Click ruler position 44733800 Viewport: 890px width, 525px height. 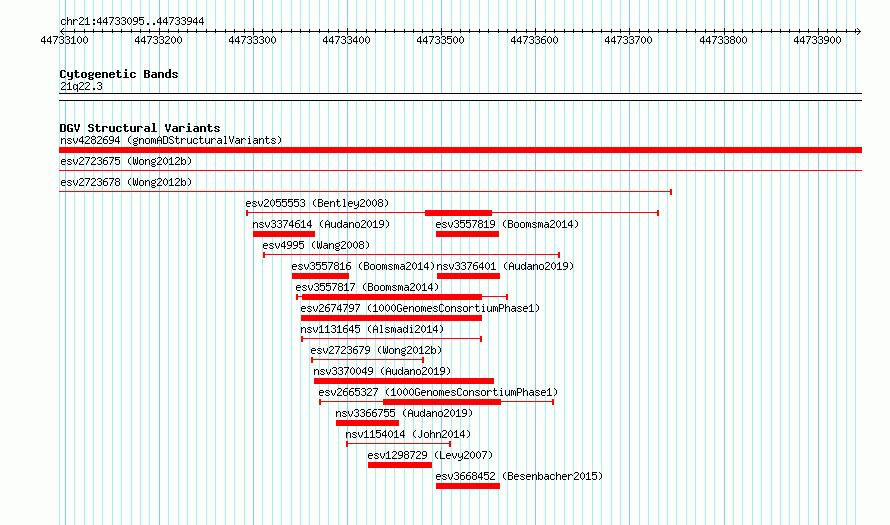tap(723, 40)
